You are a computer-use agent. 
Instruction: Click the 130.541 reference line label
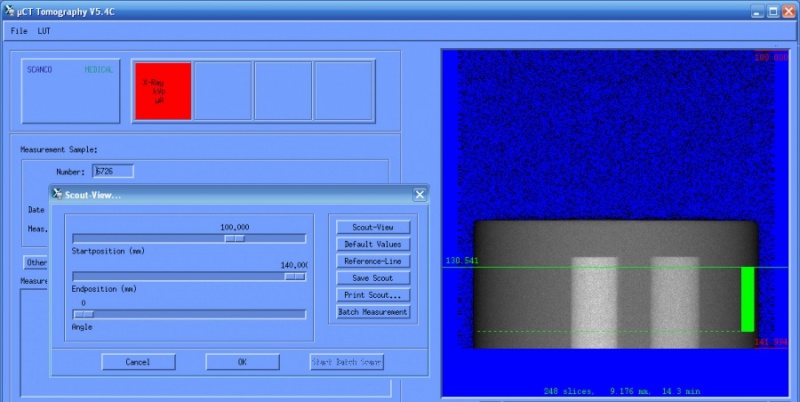462,261
